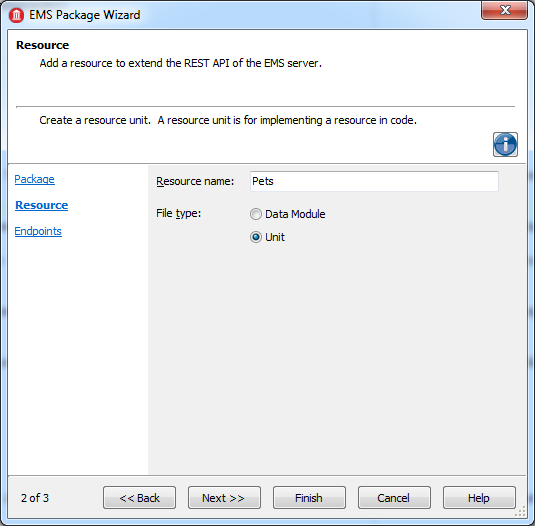Click the EMS Package Wizard title text
535x526 pixels.
(x=85, y=15)
